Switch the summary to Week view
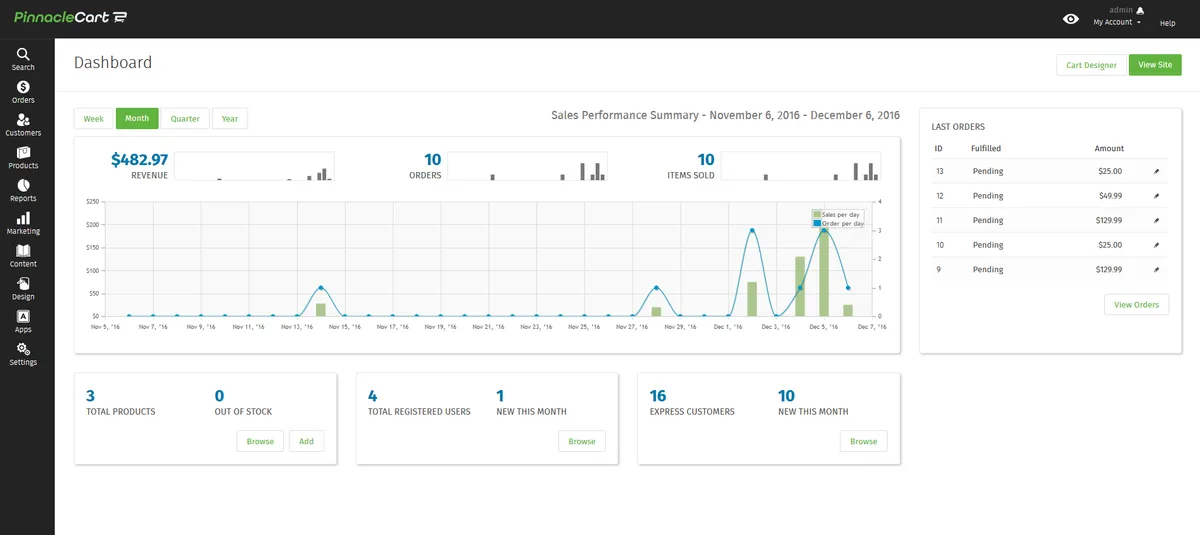The height and width of the screenshot is (535, 1200). (x=93, y=119)
